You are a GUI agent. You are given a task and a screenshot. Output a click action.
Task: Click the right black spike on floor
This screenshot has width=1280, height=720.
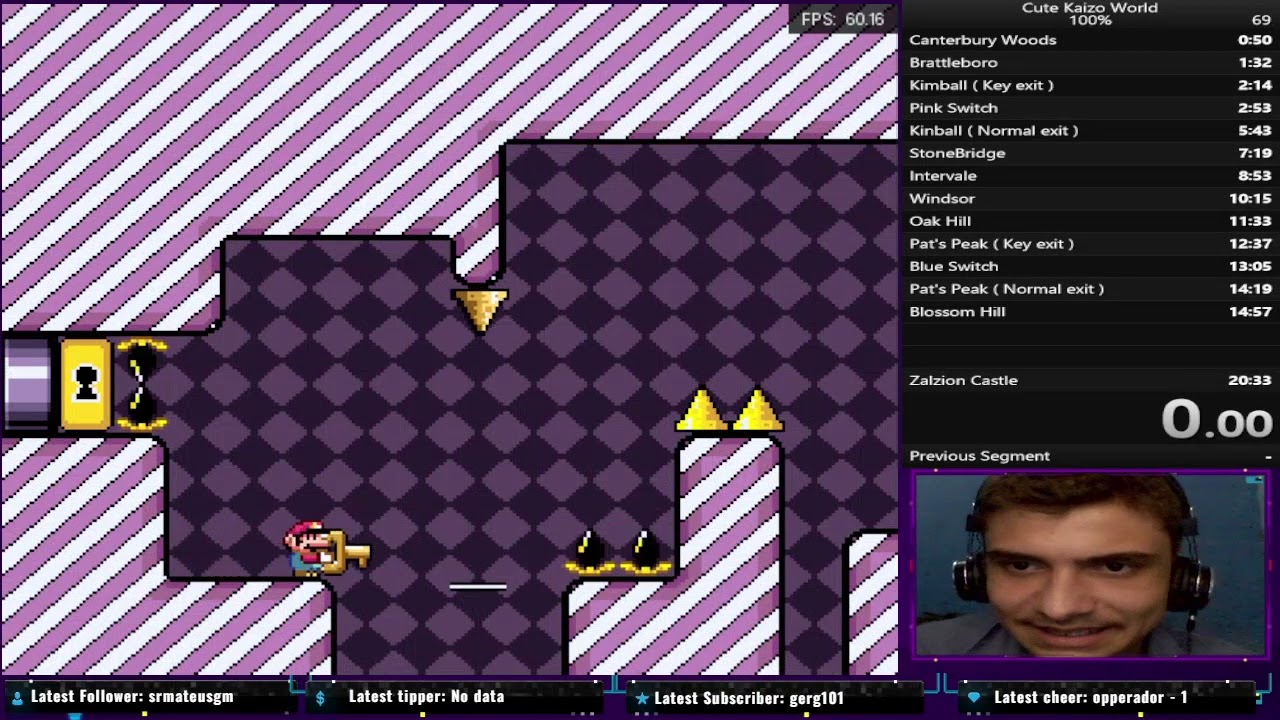646,552
